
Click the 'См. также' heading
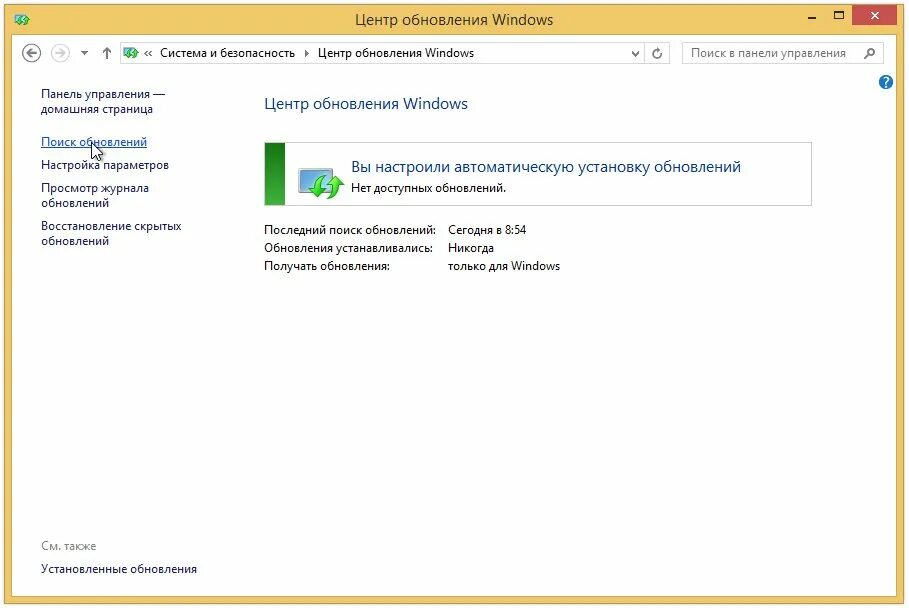click(x=68, y=546)
